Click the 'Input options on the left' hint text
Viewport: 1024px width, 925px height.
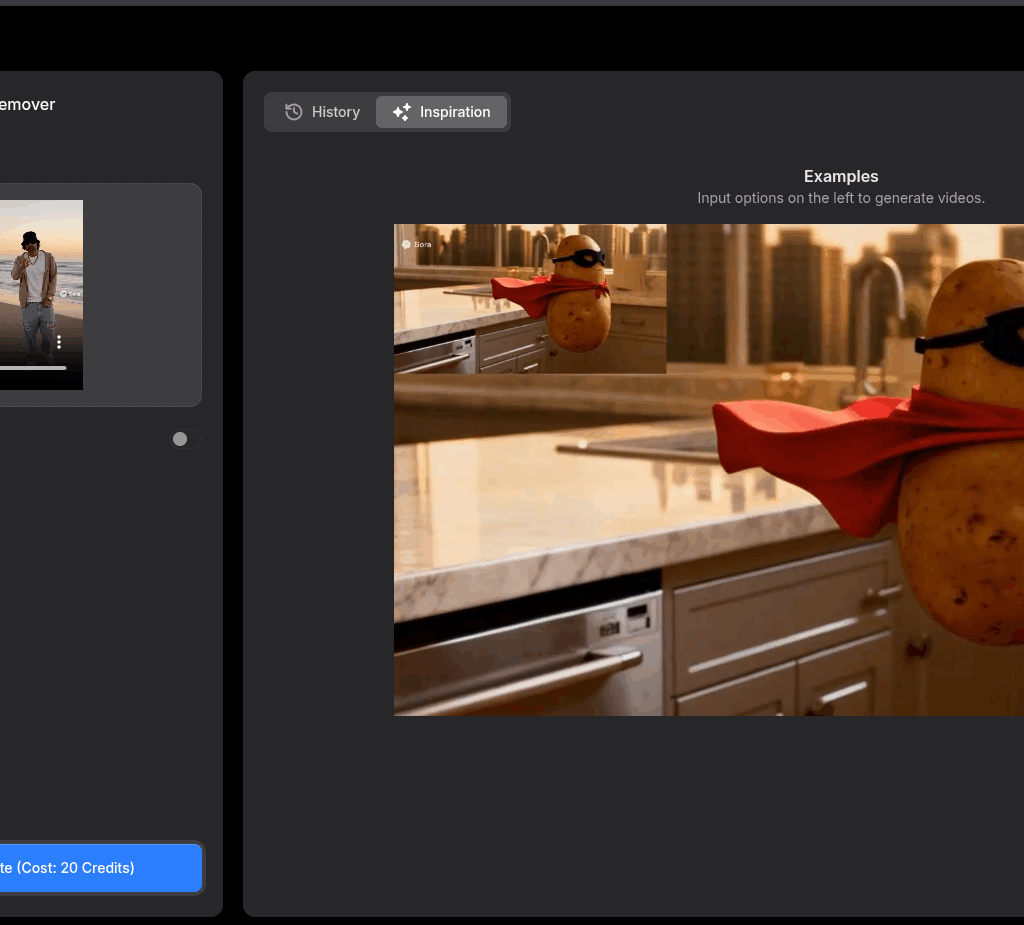pos(840,198)
